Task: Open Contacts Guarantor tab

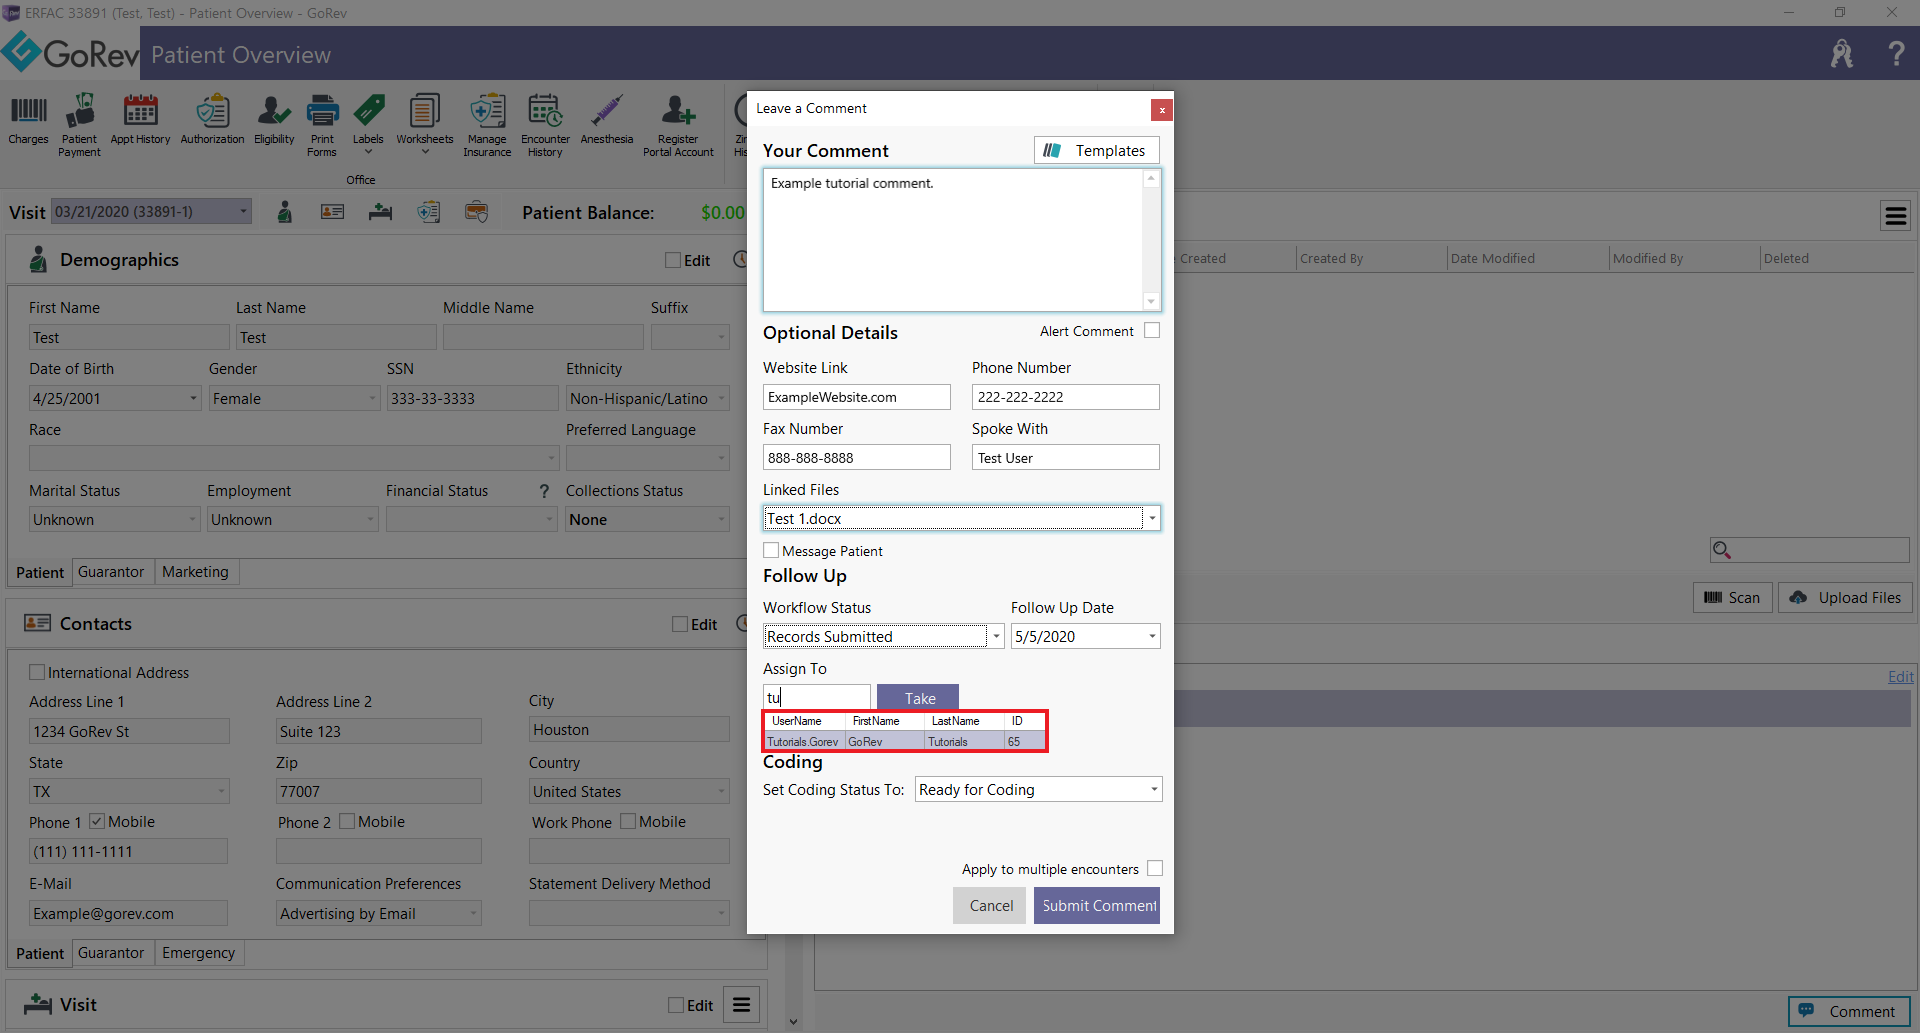Action: point(111,953)
